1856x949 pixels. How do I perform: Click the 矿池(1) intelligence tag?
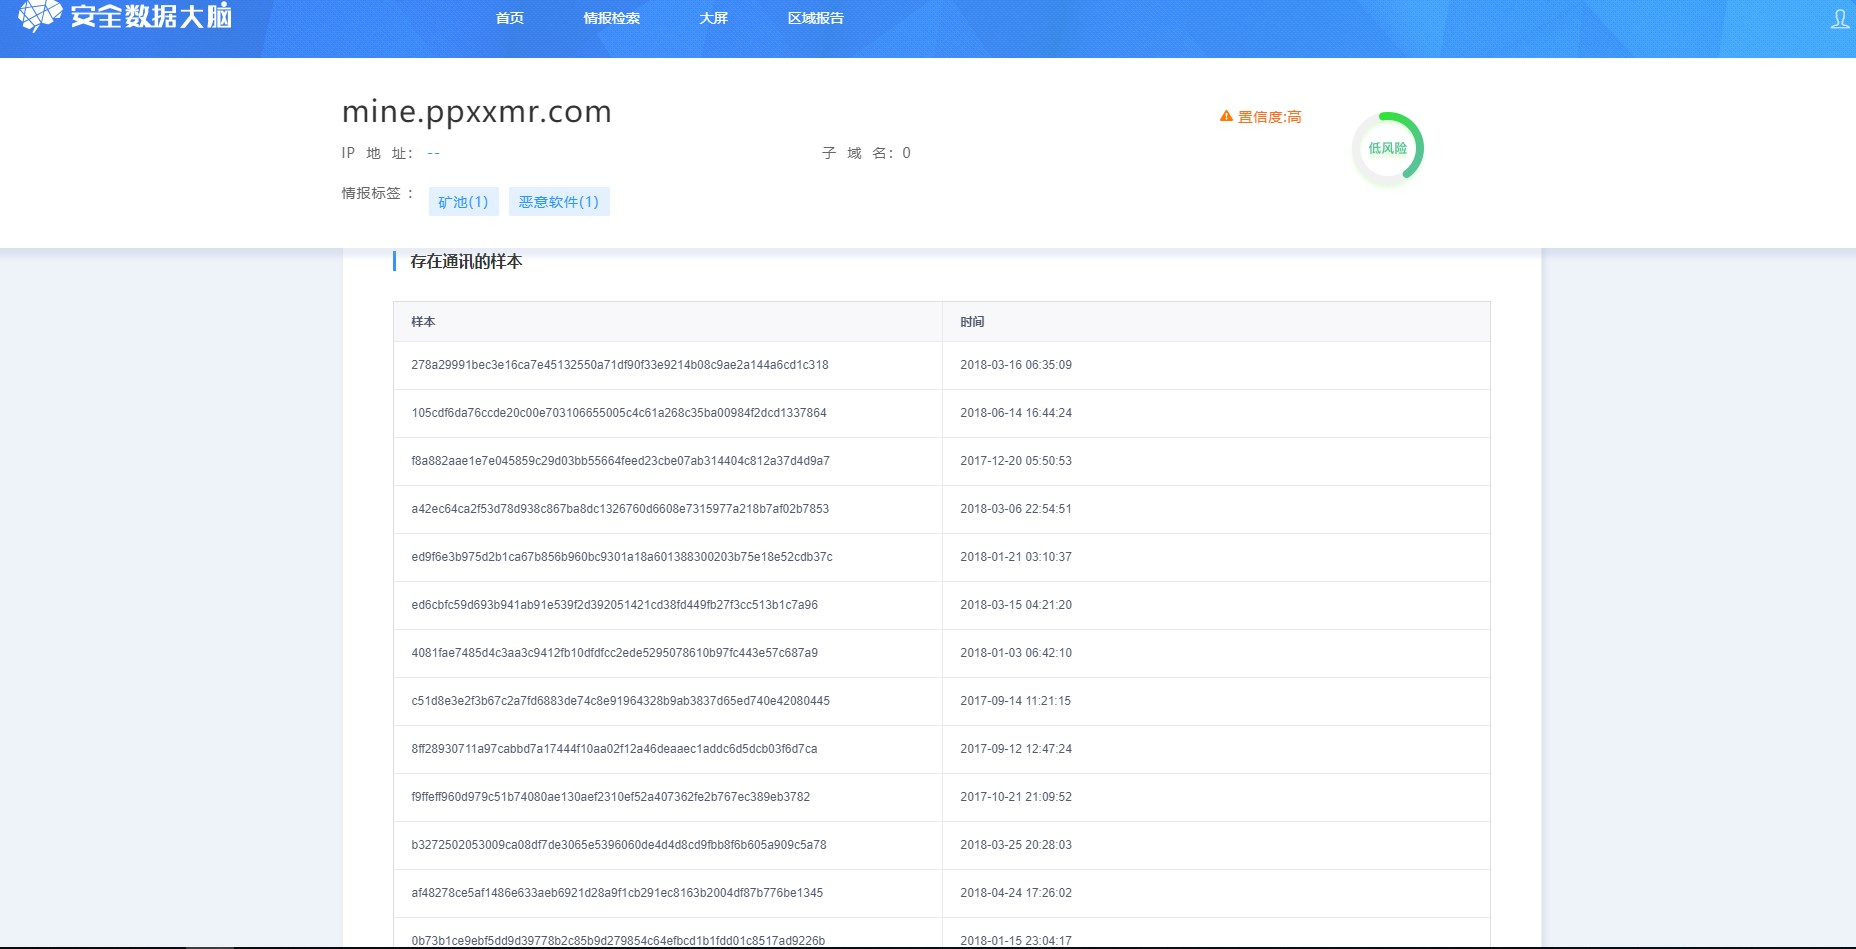coord(463,202)
